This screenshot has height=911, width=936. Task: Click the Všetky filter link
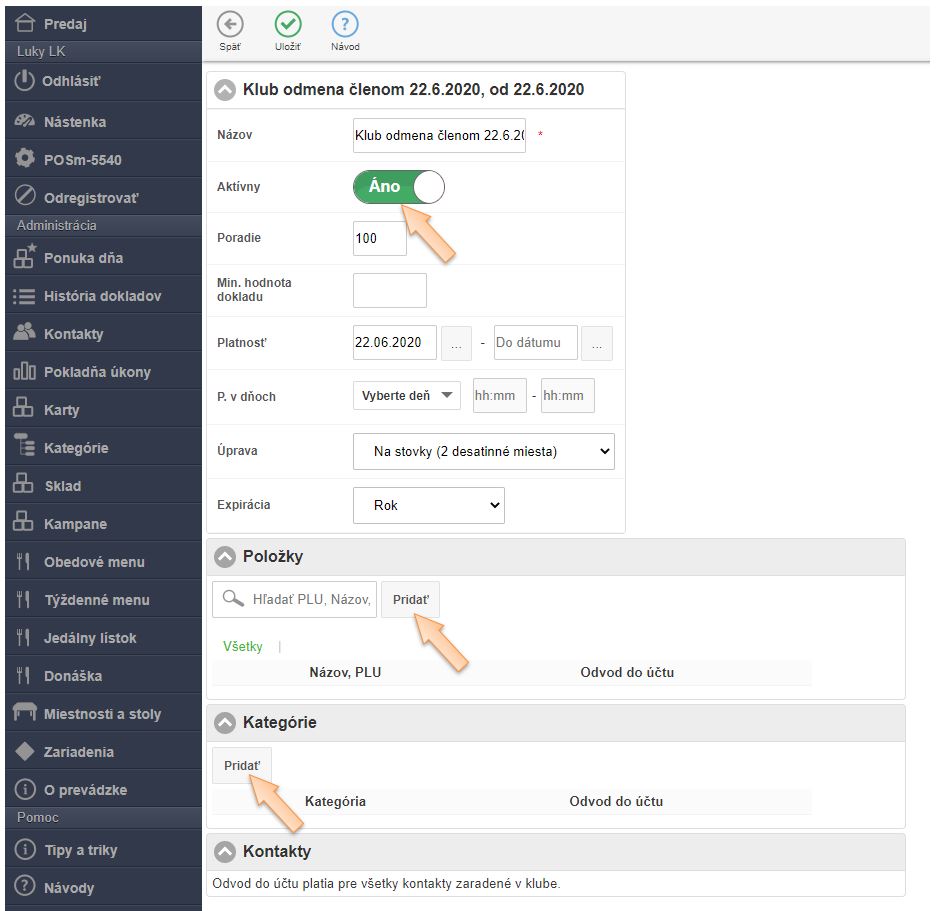tap(242, 647)
